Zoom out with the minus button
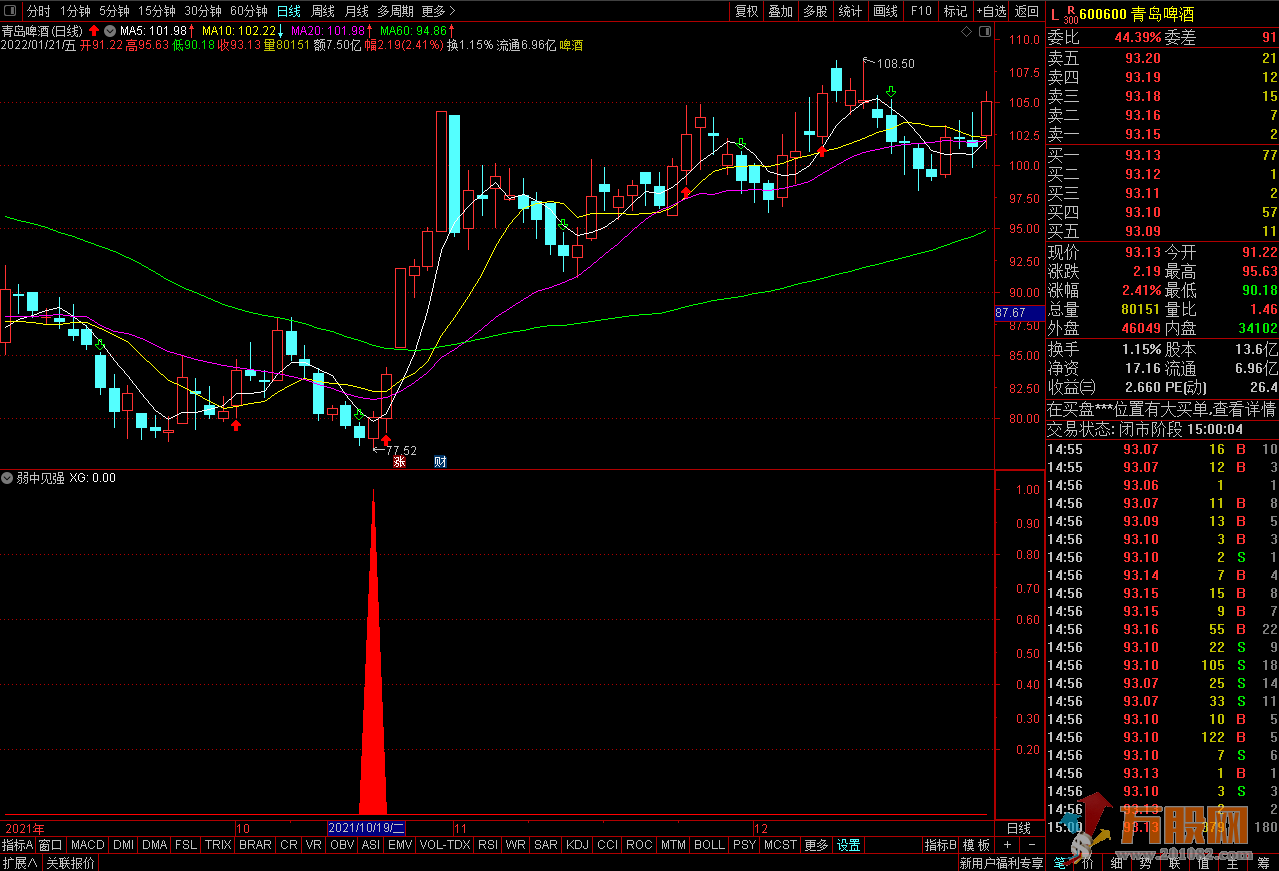The height and width of the screenshot is (871, 1279). click(x=1031, y=845)
